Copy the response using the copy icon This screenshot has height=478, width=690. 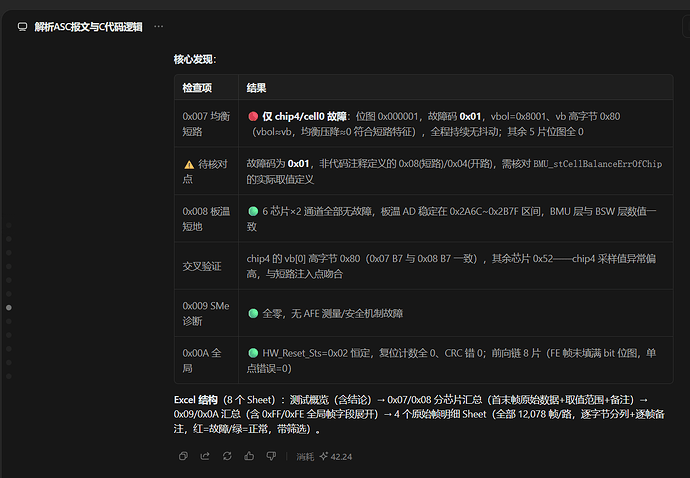[x=183, y=456]
